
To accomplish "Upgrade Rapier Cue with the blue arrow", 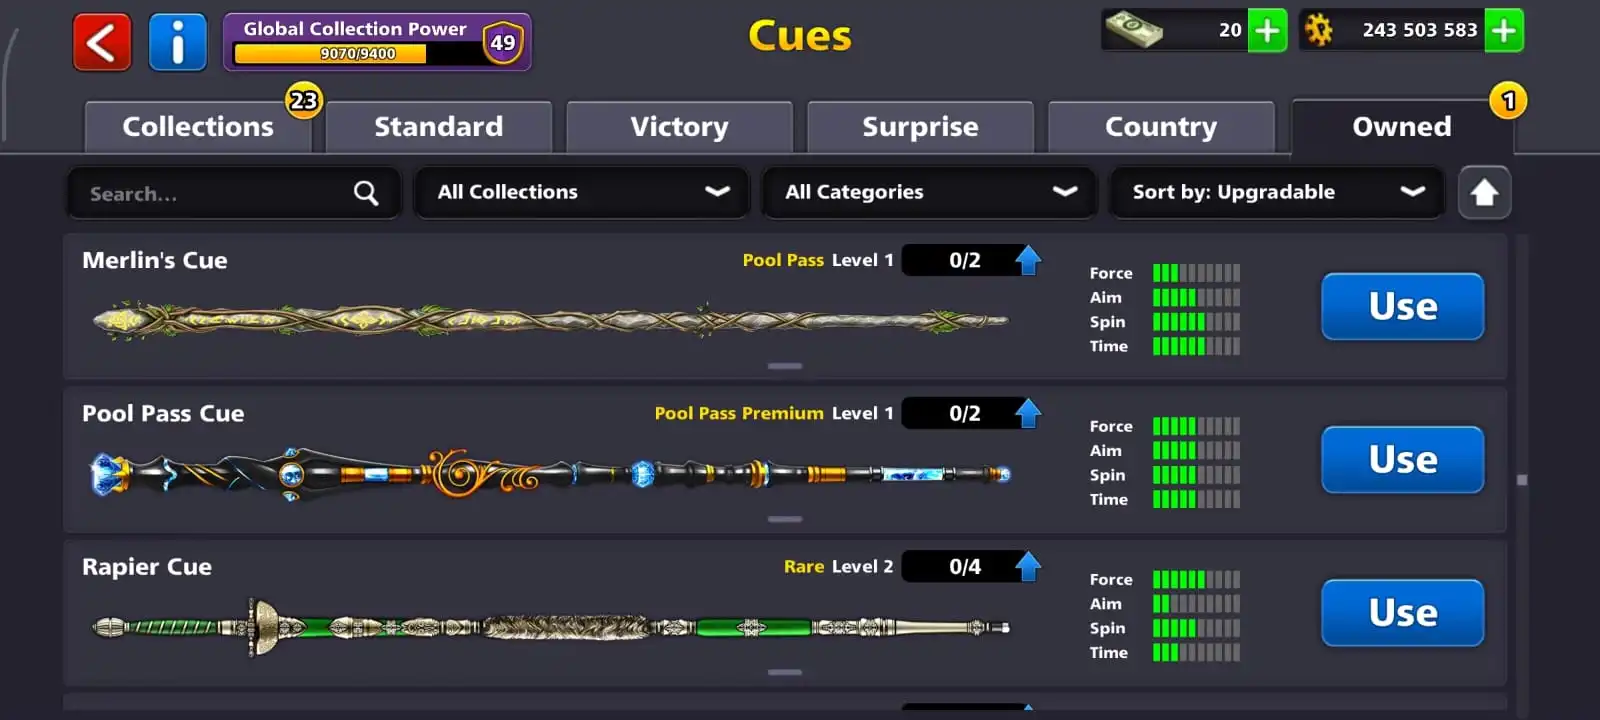I will tap(1028, 566).
